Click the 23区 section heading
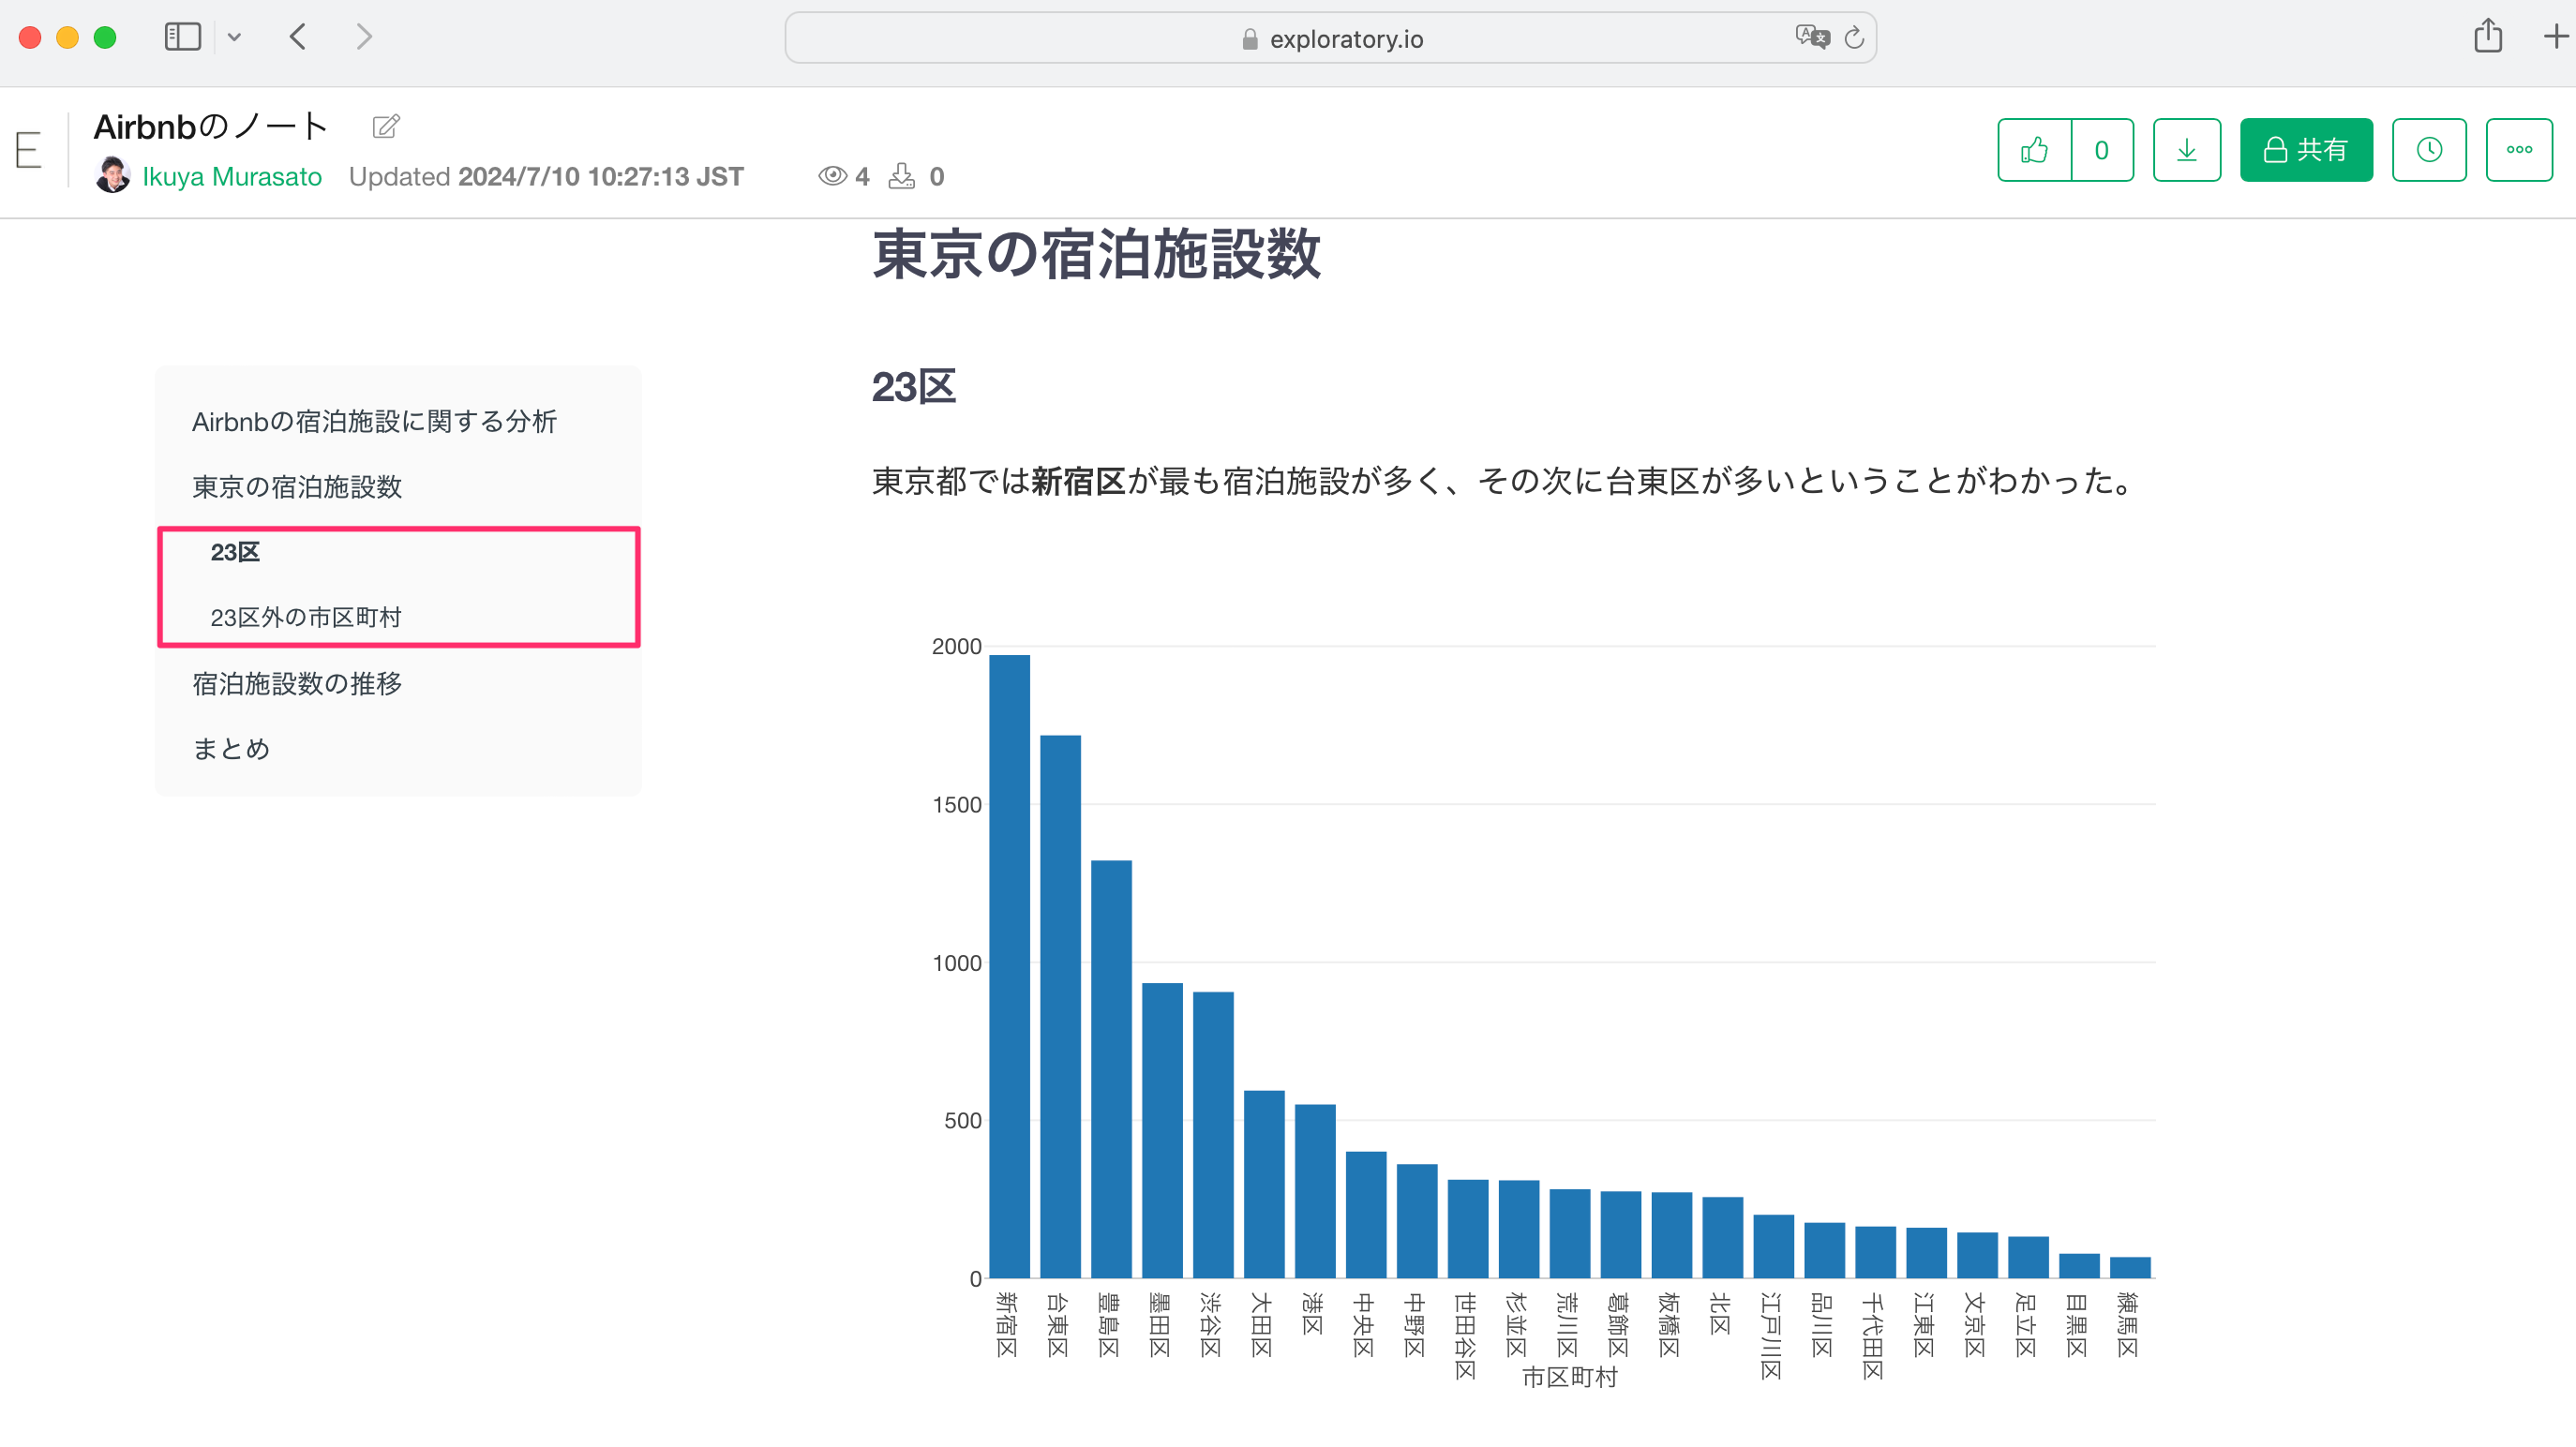2576x1447 pixels. pyautogui.click(x=914, y=387)
